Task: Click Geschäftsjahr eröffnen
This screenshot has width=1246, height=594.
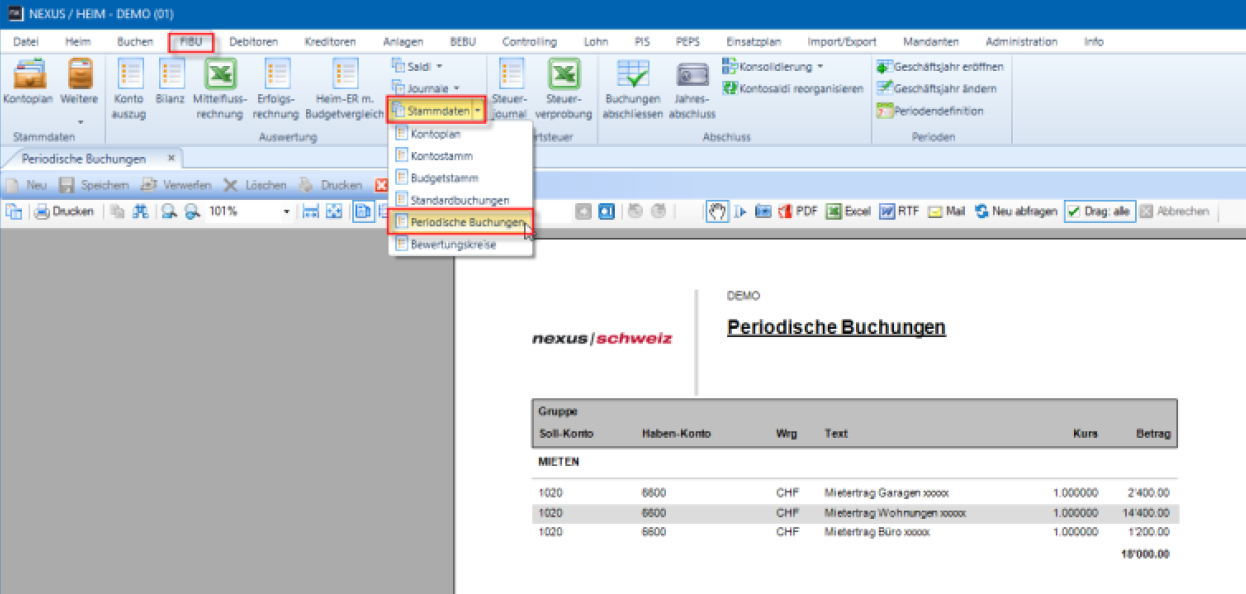Action: point(940,66)
